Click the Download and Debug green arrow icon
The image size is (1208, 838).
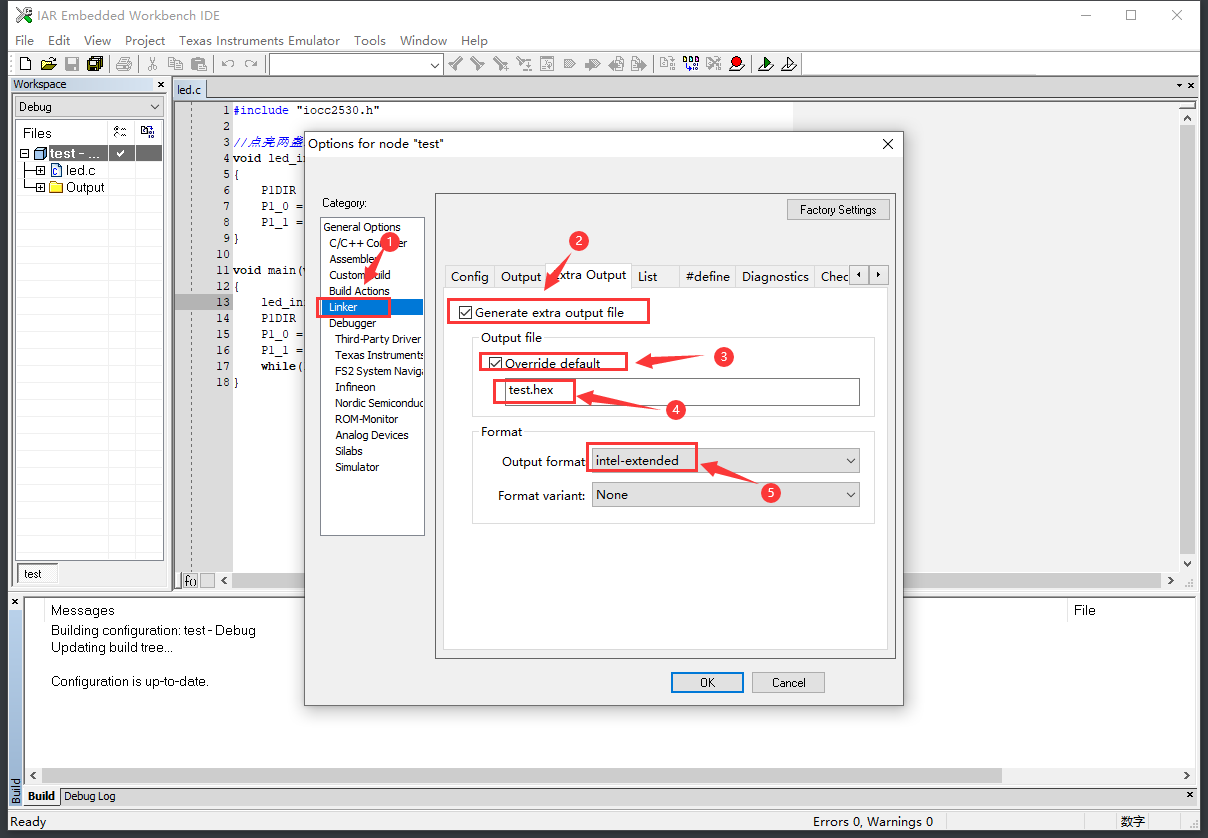coord(766,64)
